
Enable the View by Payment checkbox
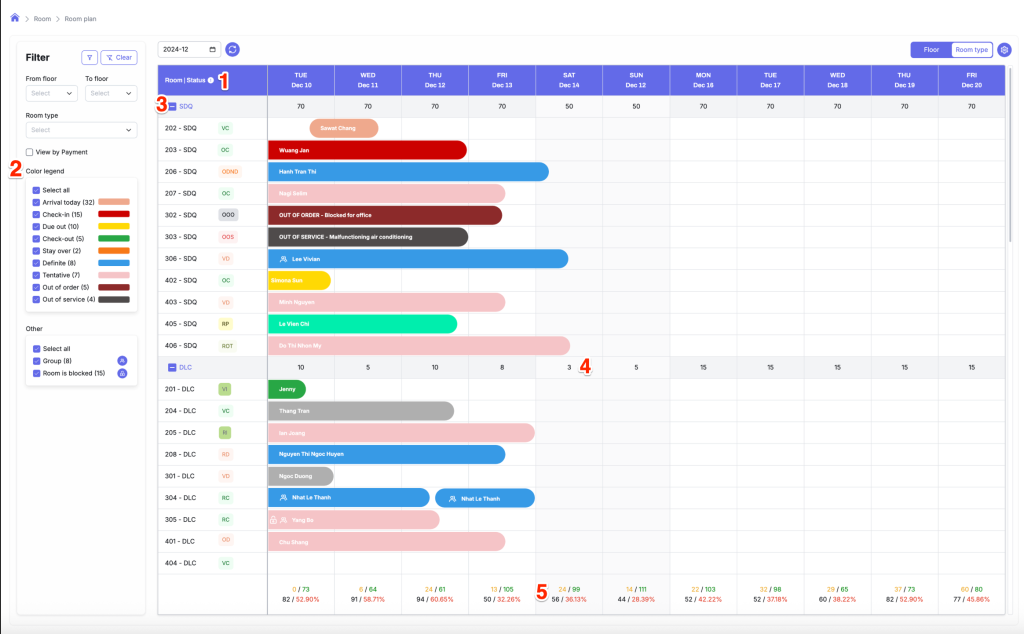(30, 152)
